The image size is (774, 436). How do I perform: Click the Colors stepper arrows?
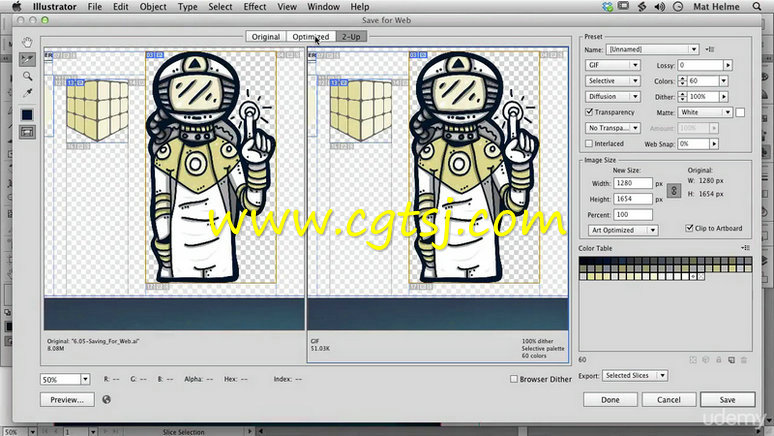click(682, 81)
